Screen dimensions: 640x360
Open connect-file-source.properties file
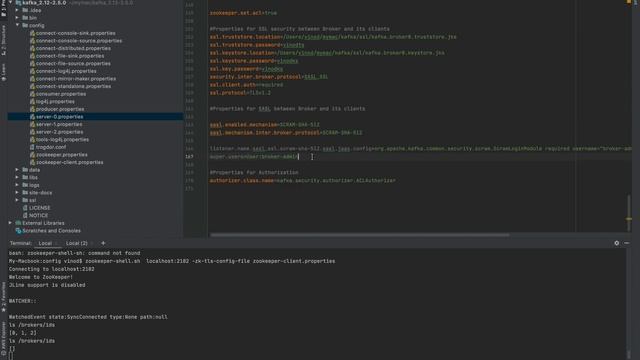(73, 64)
